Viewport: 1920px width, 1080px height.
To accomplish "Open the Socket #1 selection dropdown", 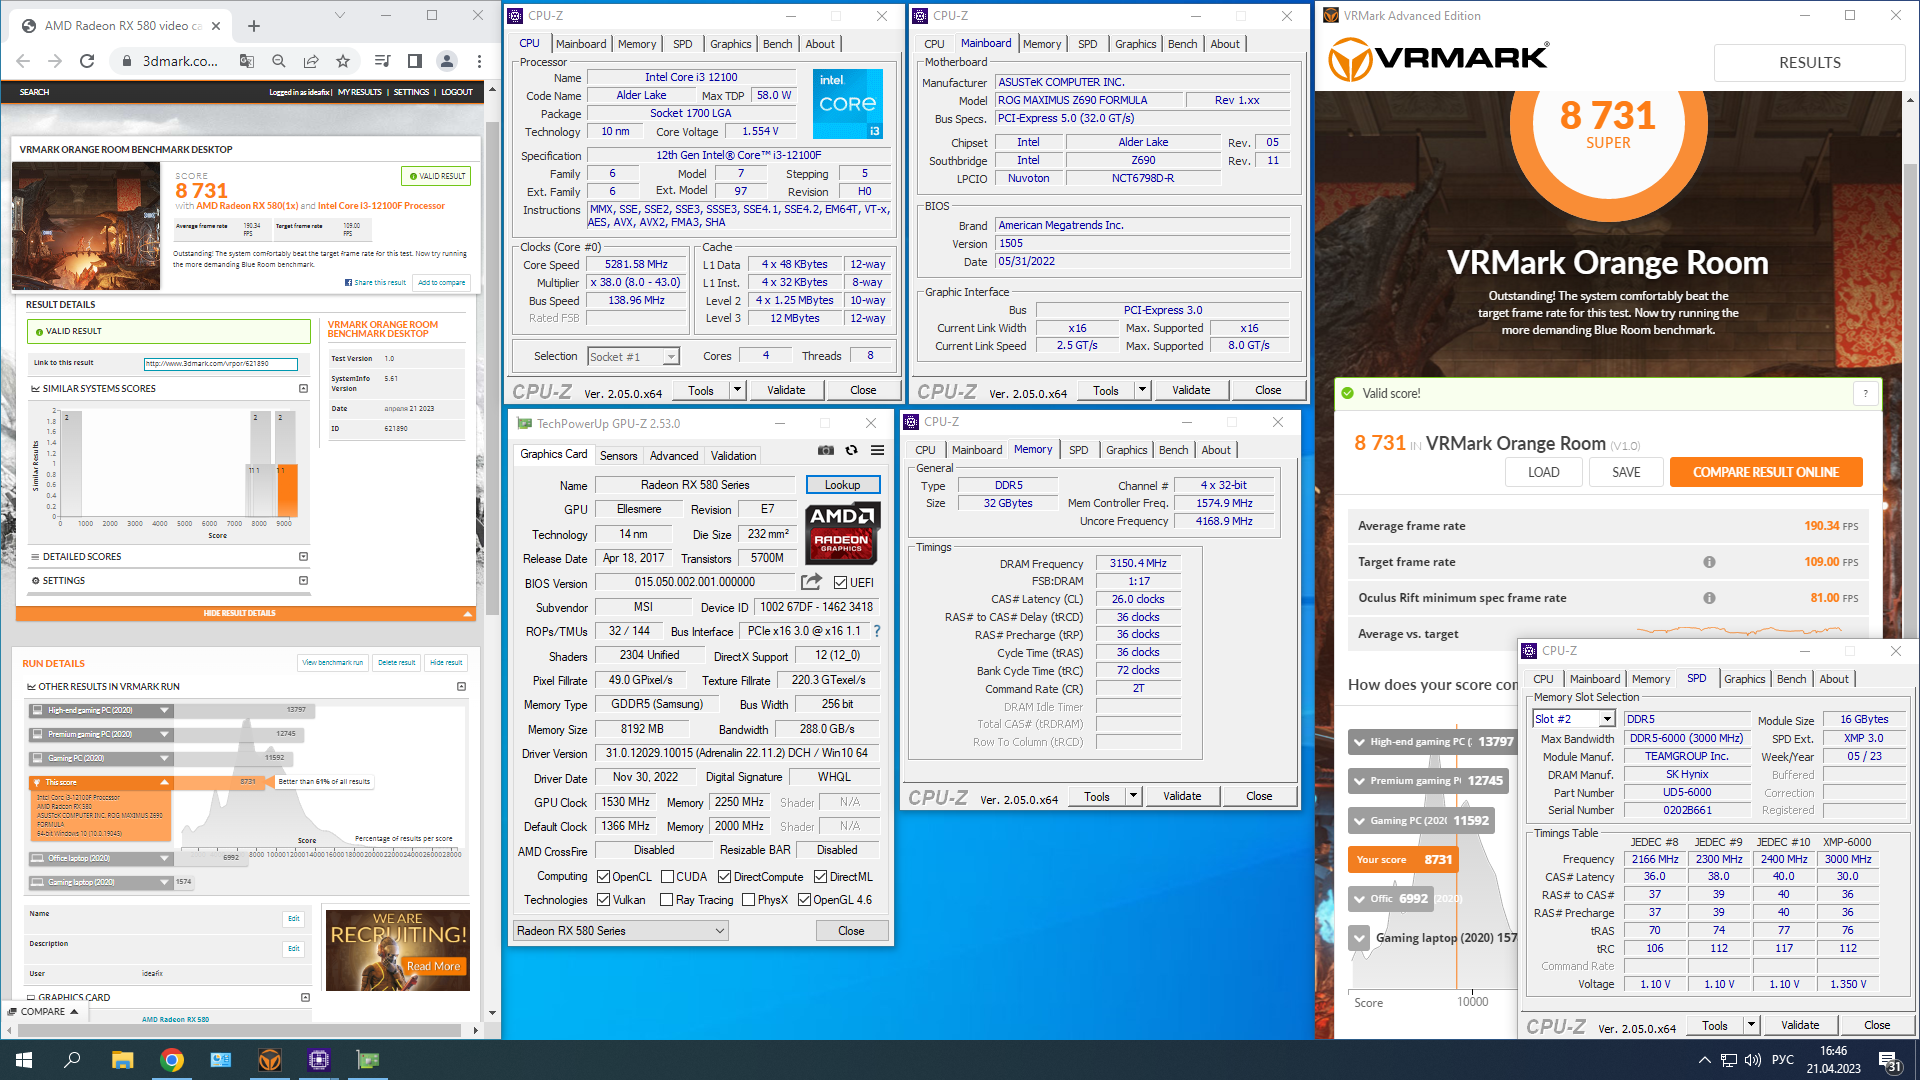I will coord(633,357).
